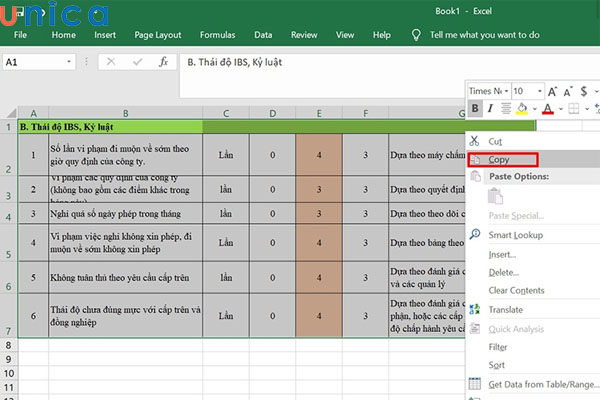Screen dimensions: 600x400
Task: Select column C header
Action: tap(226, 113)
